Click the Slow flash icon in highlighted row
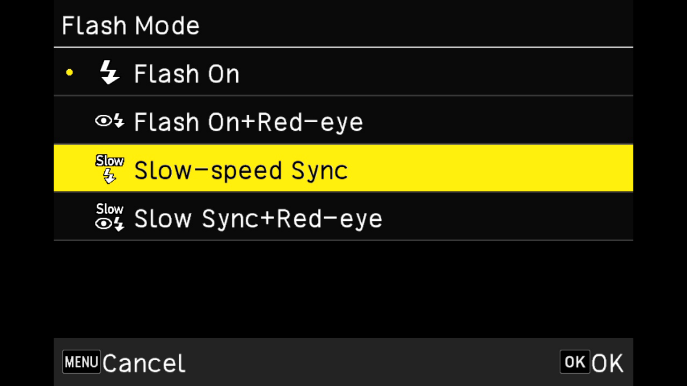Image resolution: width=687 pixels, height=386 pixels. pos(110,169)
